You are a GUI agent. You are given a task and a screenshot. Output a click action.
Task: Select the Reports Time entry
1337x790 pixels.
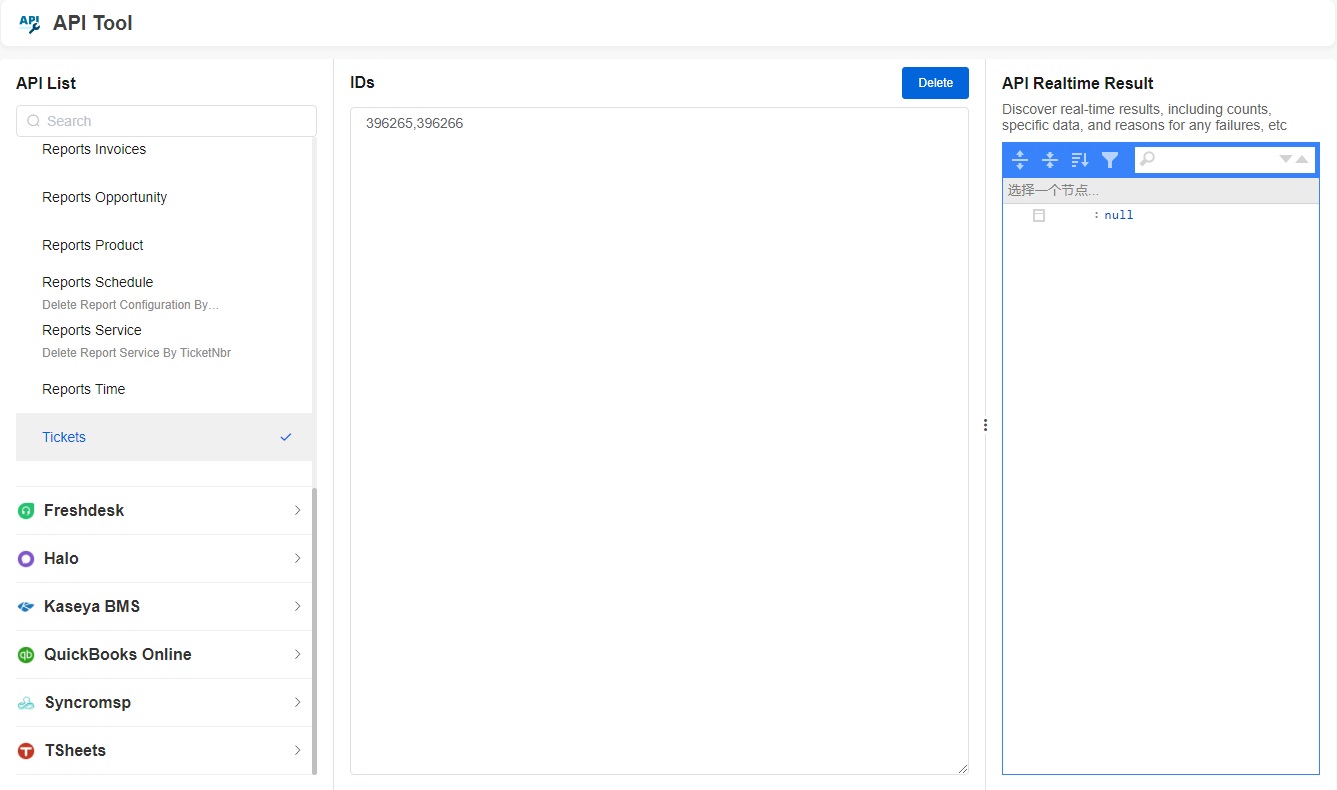tap(84, 390)
